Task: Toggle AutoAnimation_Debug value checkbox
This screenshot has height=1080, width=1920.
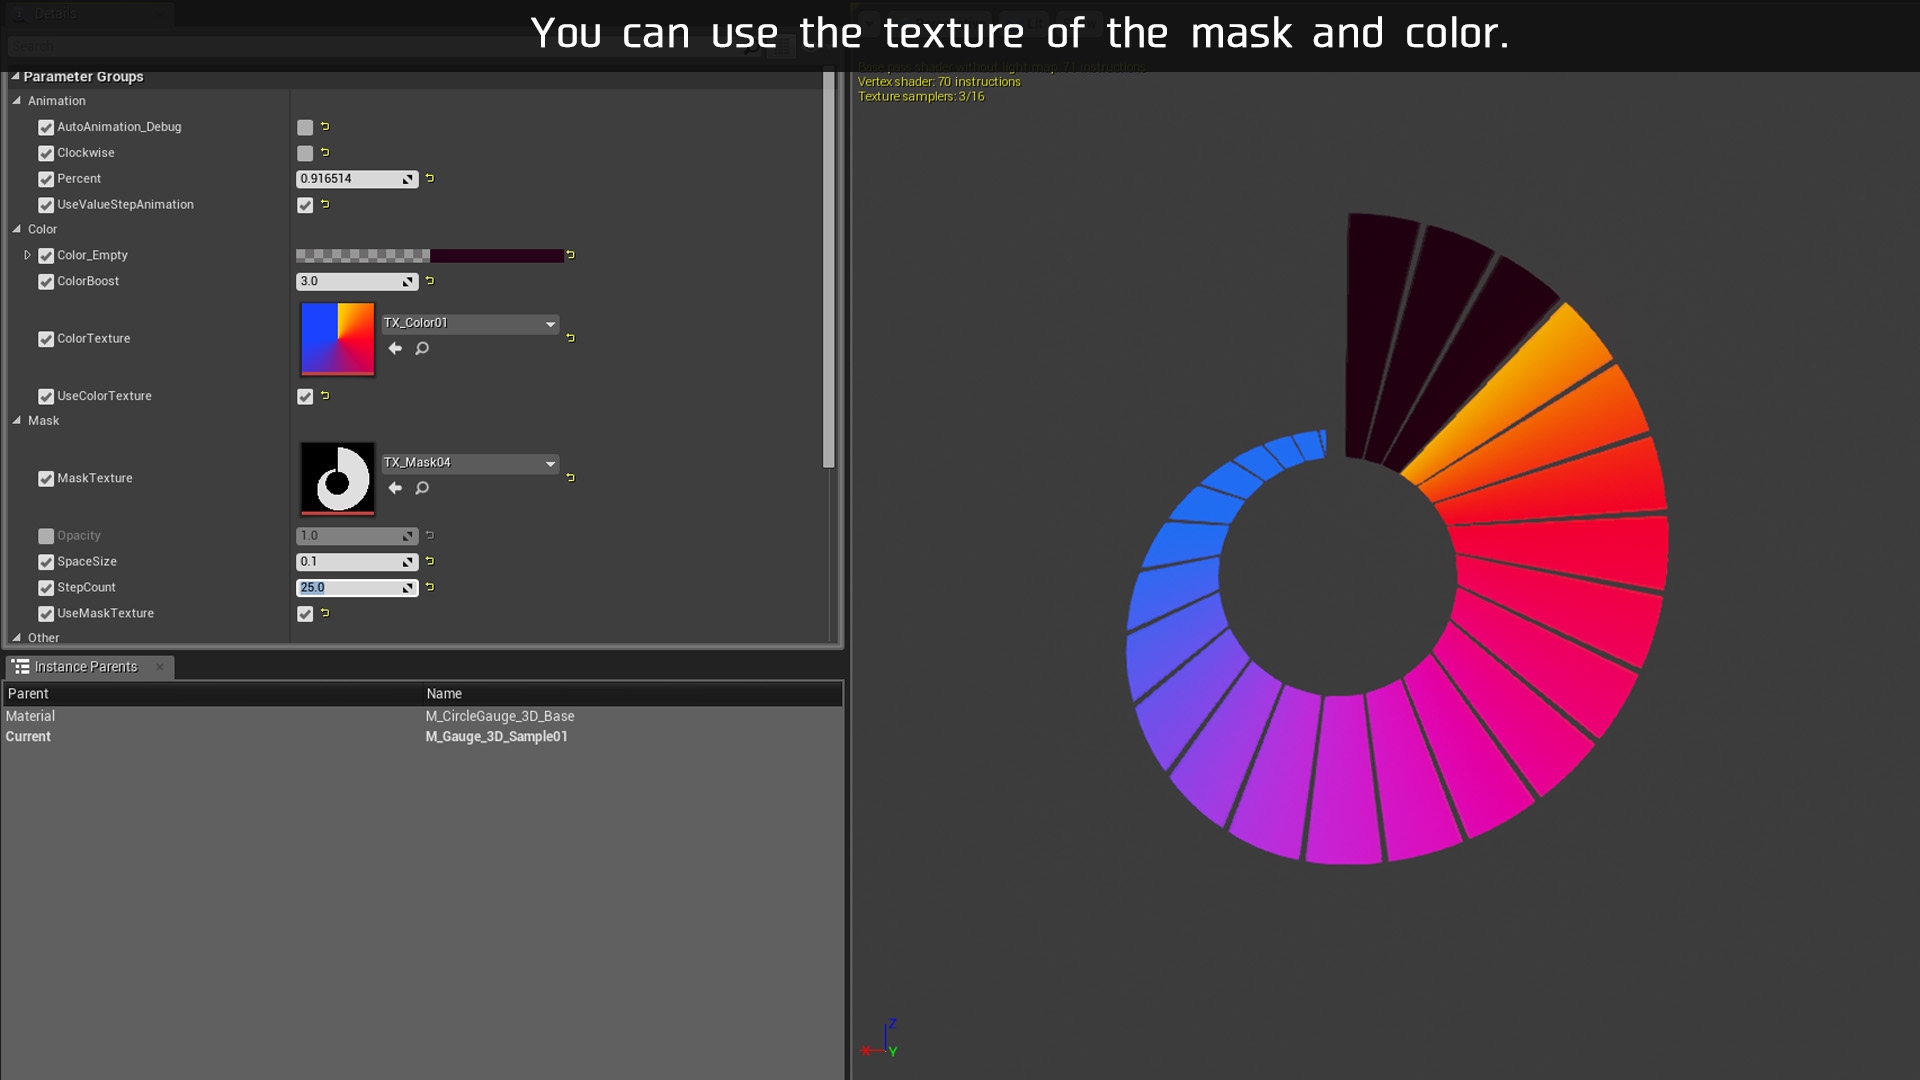Action: point(305,127)
